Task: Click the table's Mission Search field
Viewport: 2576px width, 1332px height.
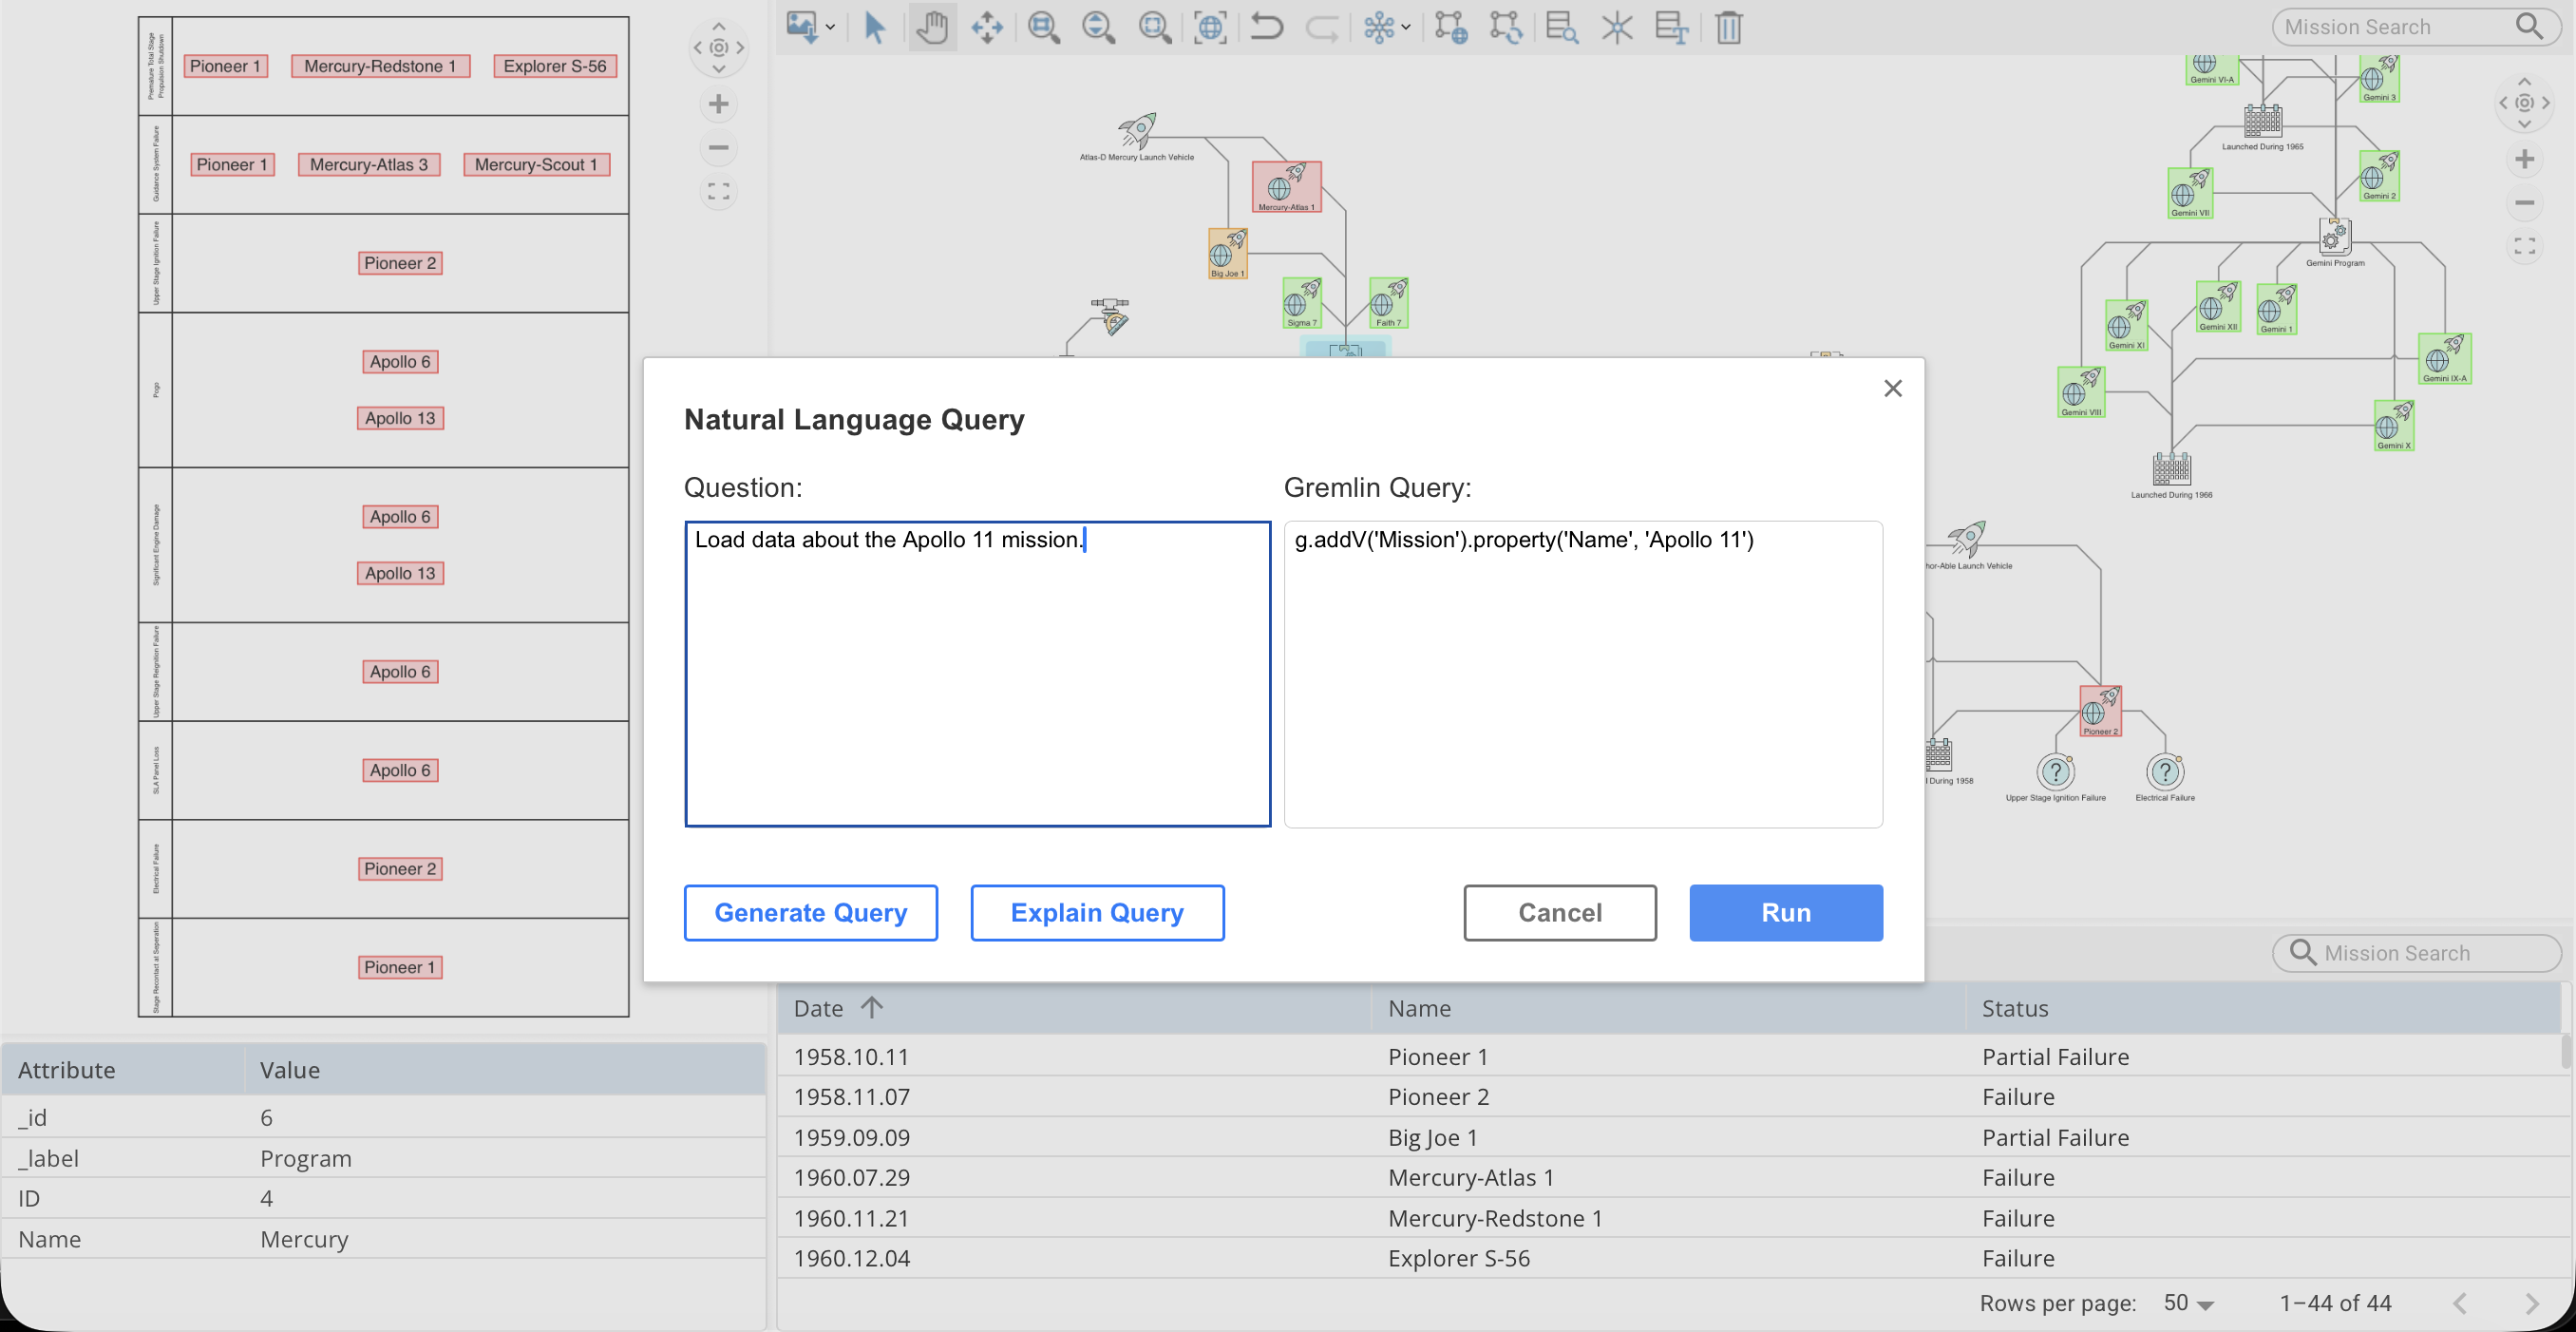Action: point(2416,953)
